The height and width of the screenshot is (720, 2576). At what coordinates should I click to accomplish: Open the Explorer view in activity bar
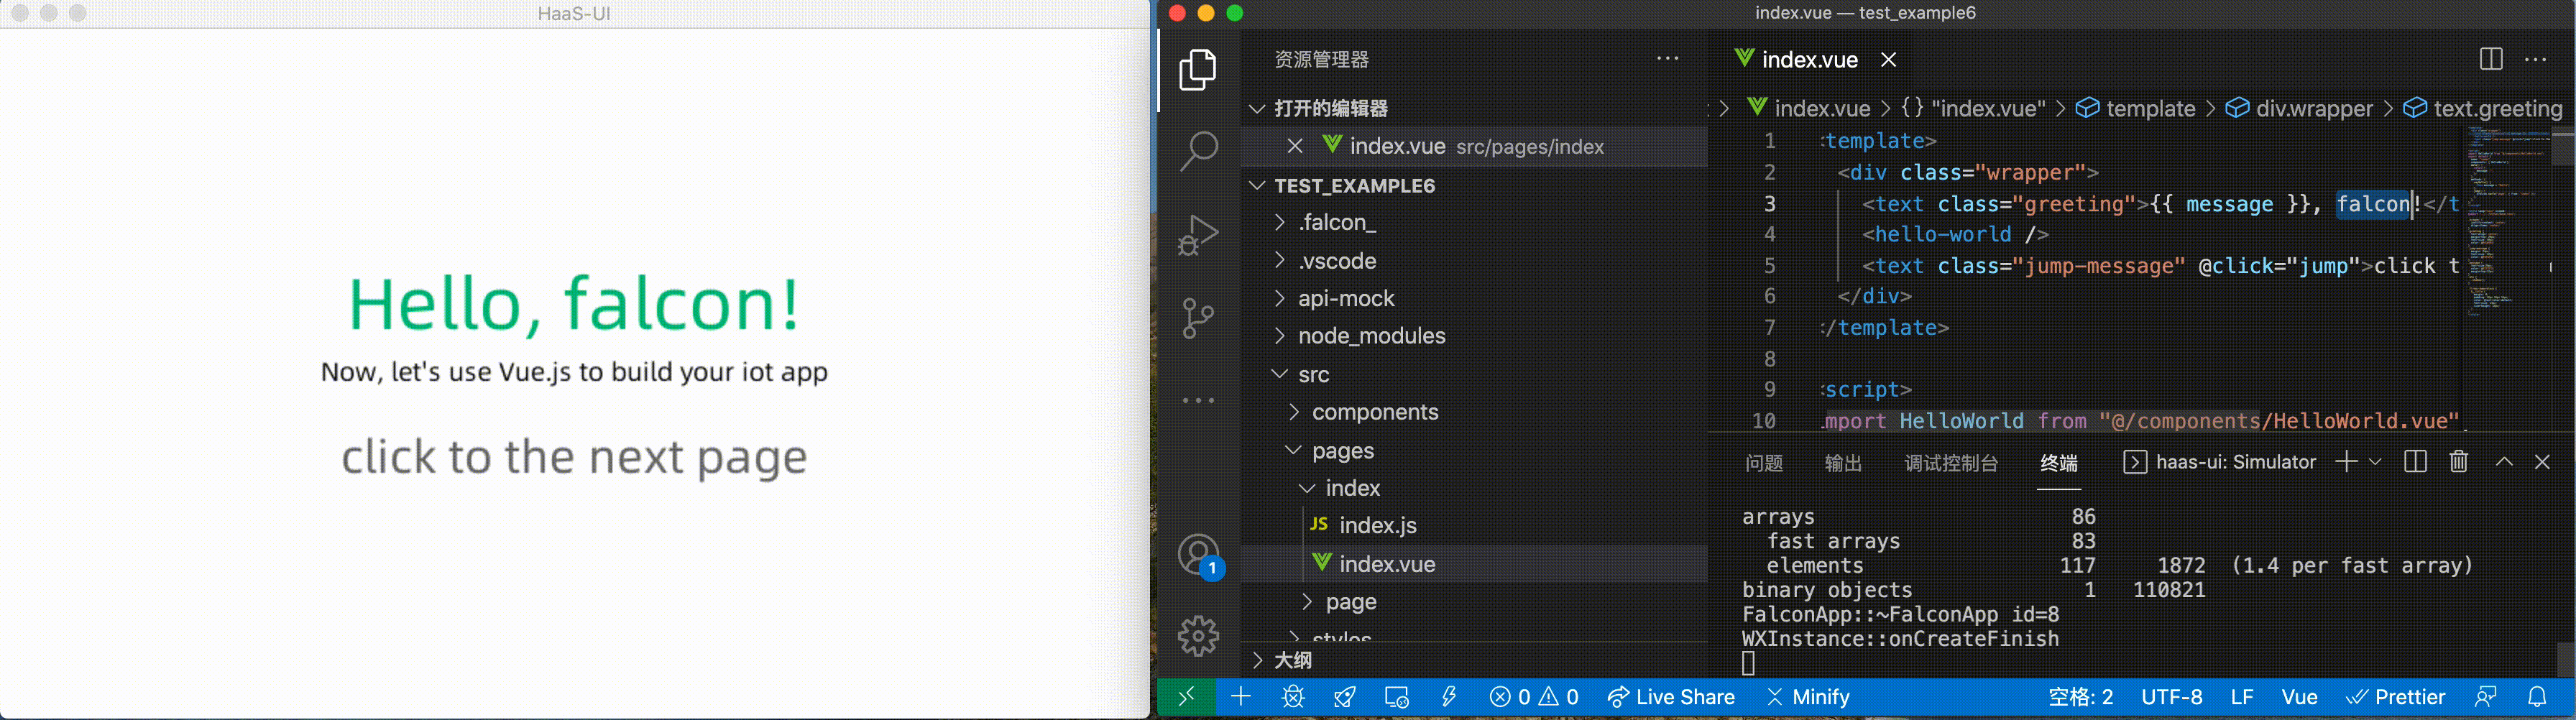click(1198, 70)
